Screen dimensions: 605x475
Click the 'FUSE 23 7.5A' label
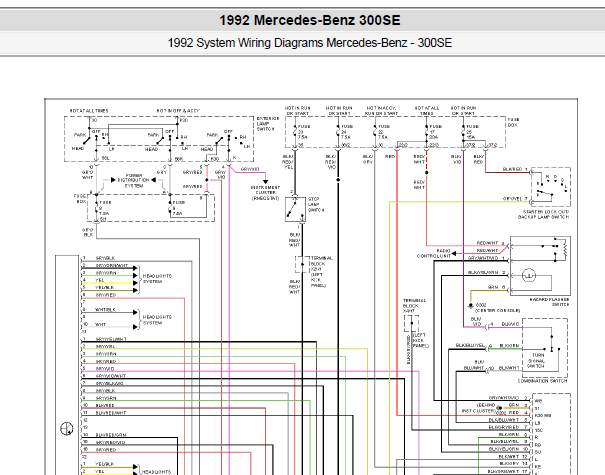click(x=303, y=132)
